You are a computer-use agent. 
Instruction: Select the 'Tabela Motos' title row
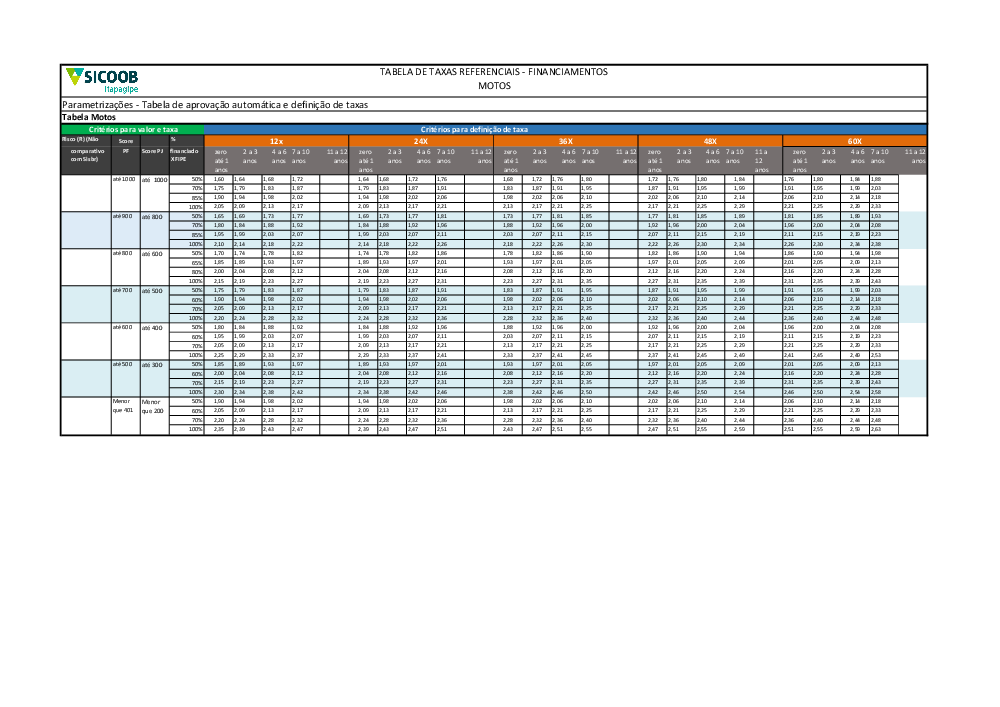pyautogui.click(x=89, y=118)
